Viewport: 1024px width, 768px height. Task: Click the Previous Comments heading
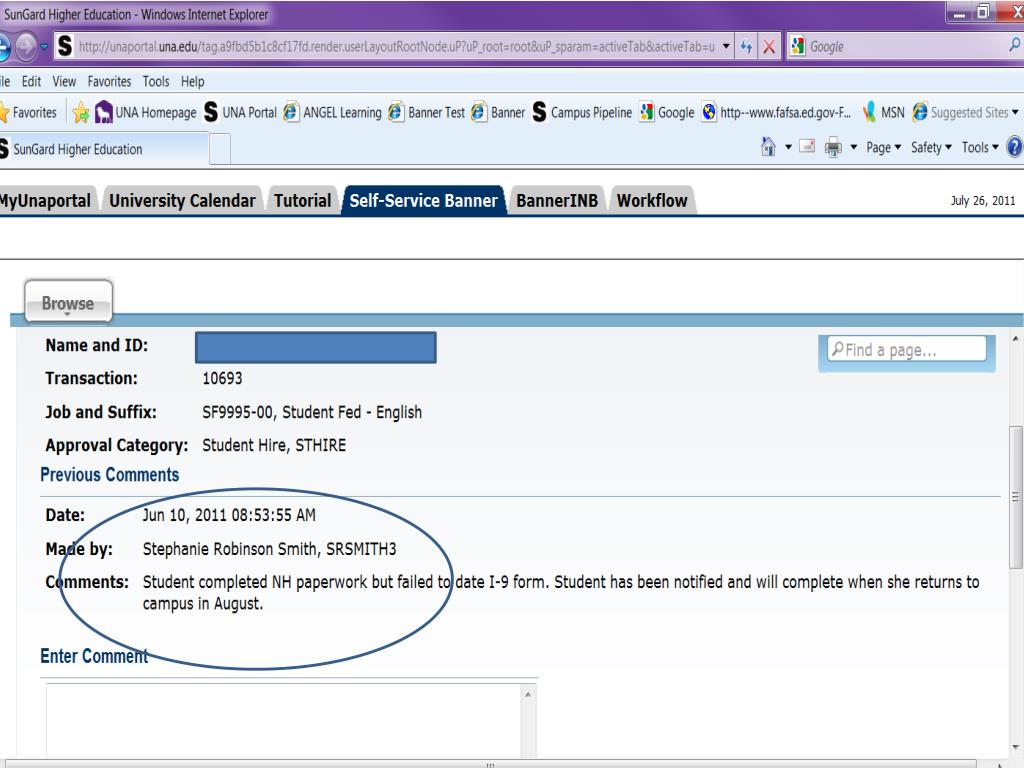[110, 475]
